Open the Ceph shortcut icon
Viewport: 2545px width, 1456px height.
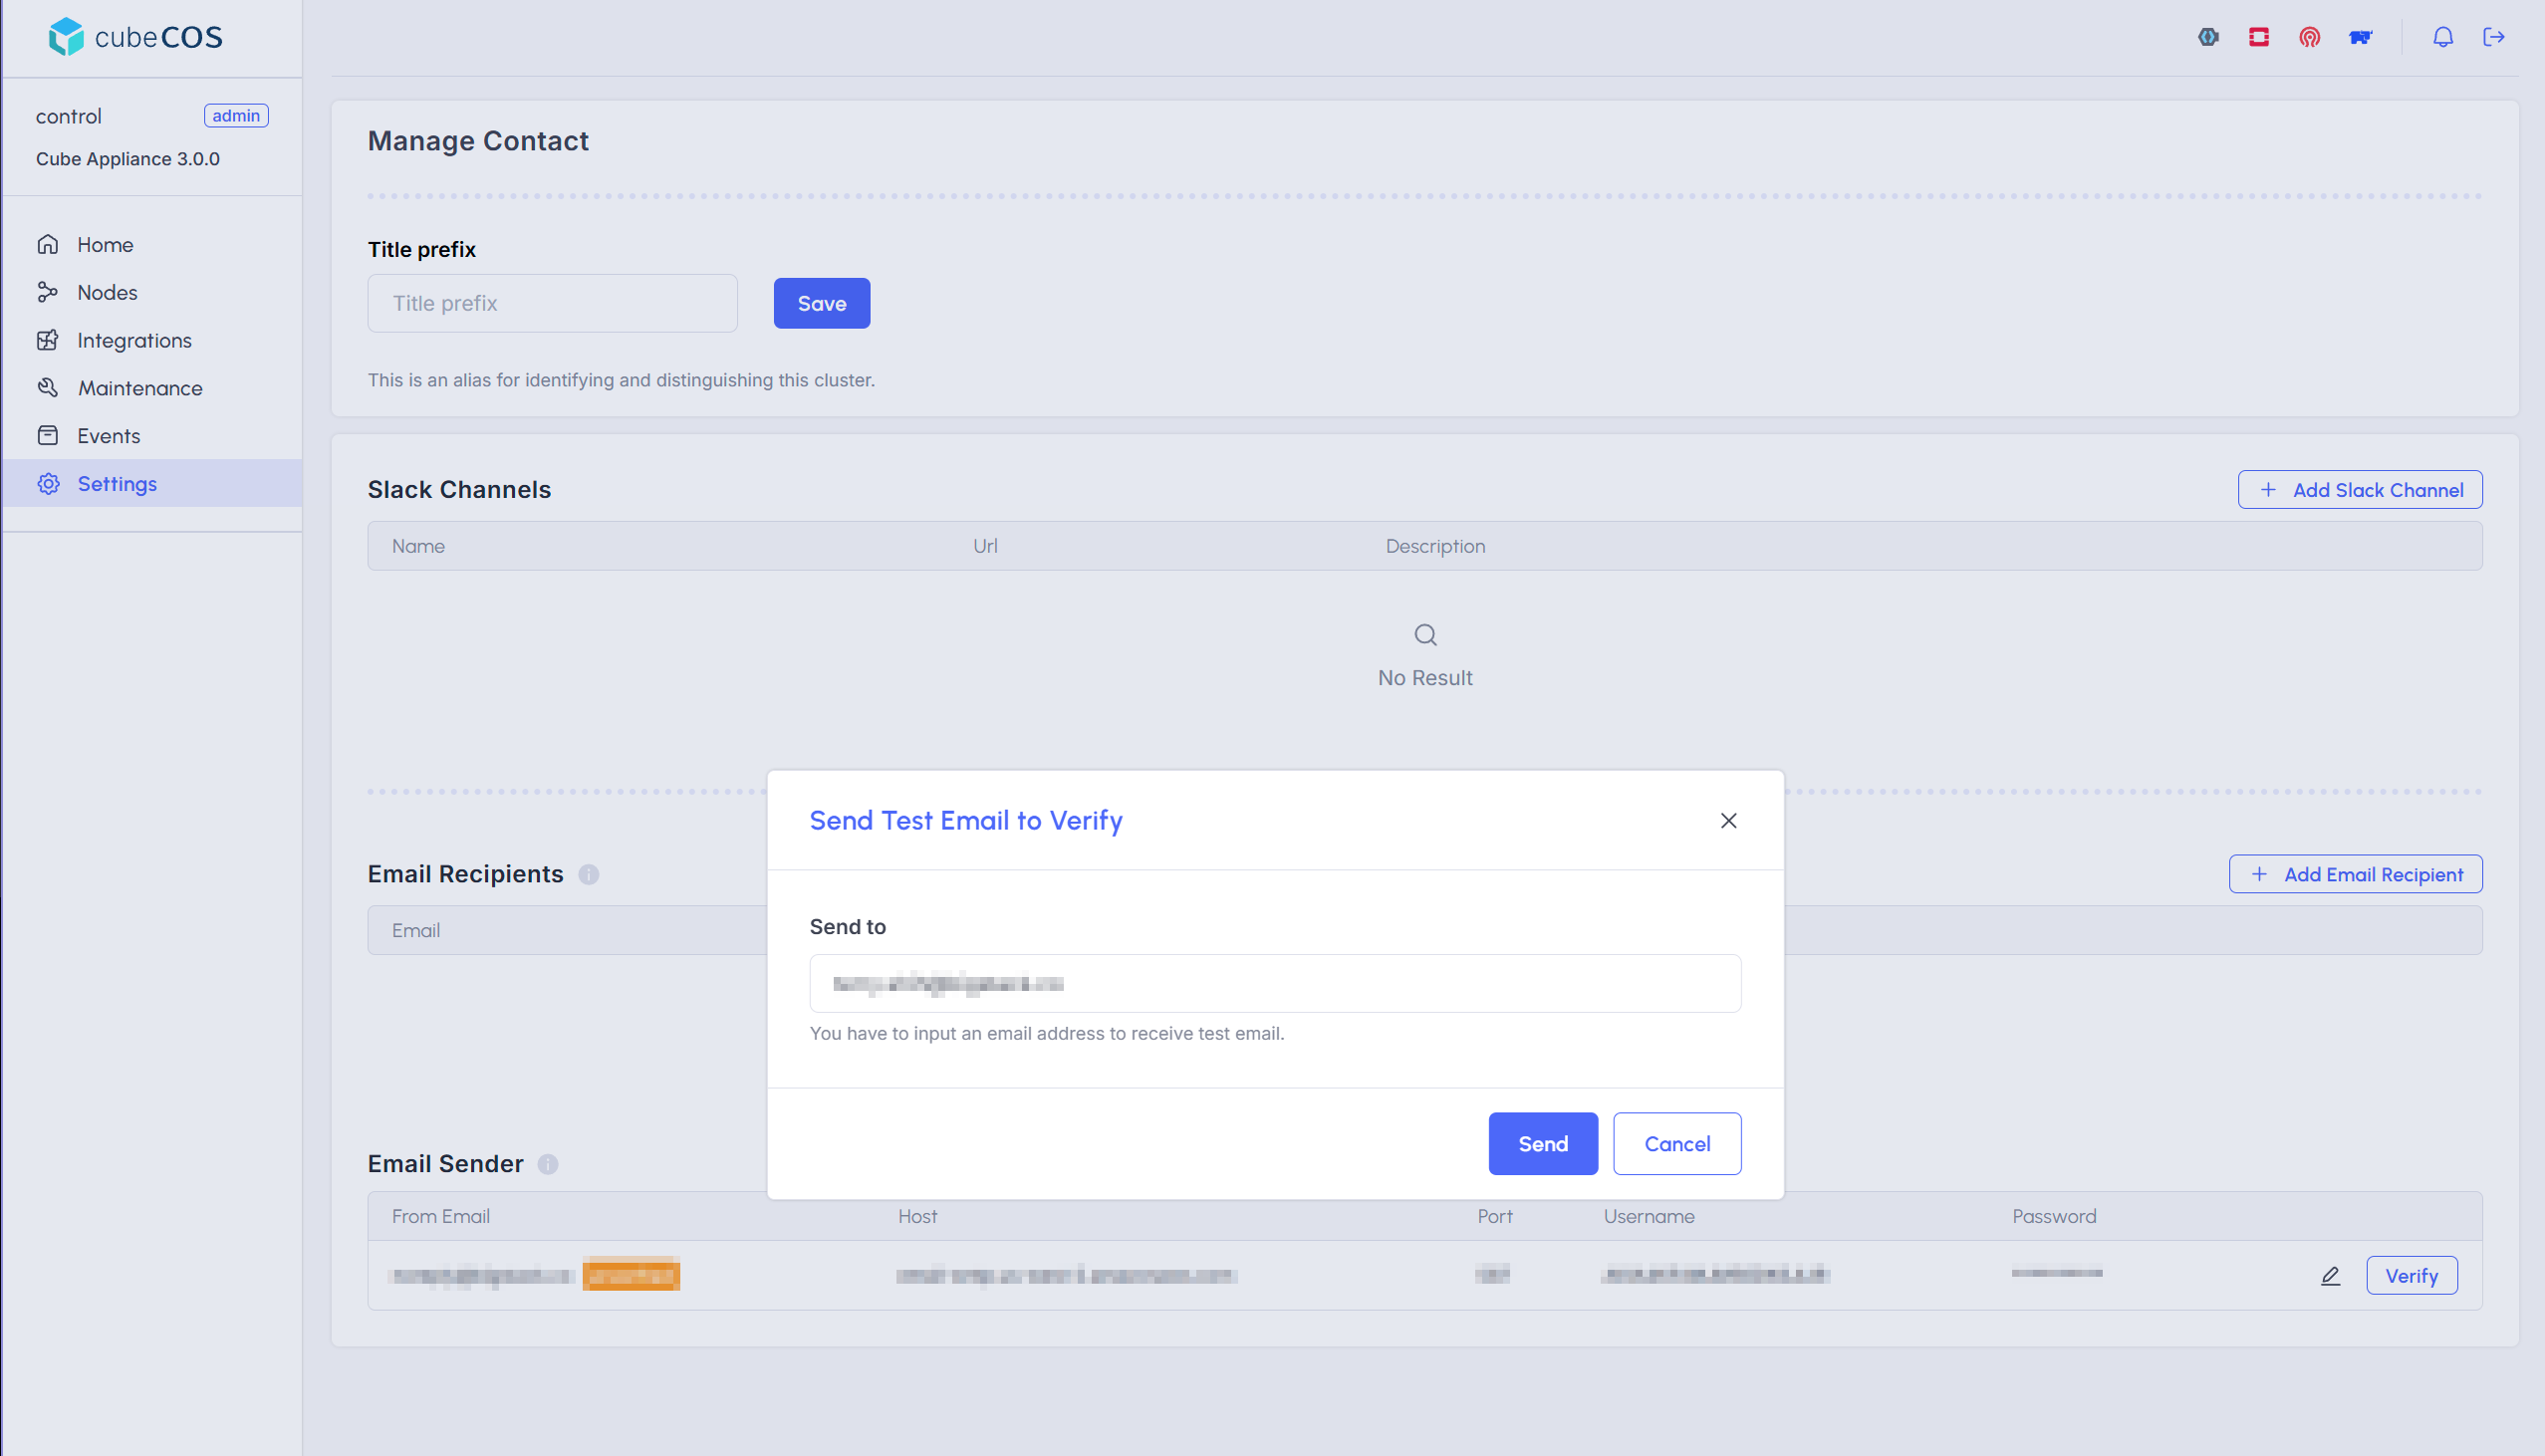[x=2309, y=37]
